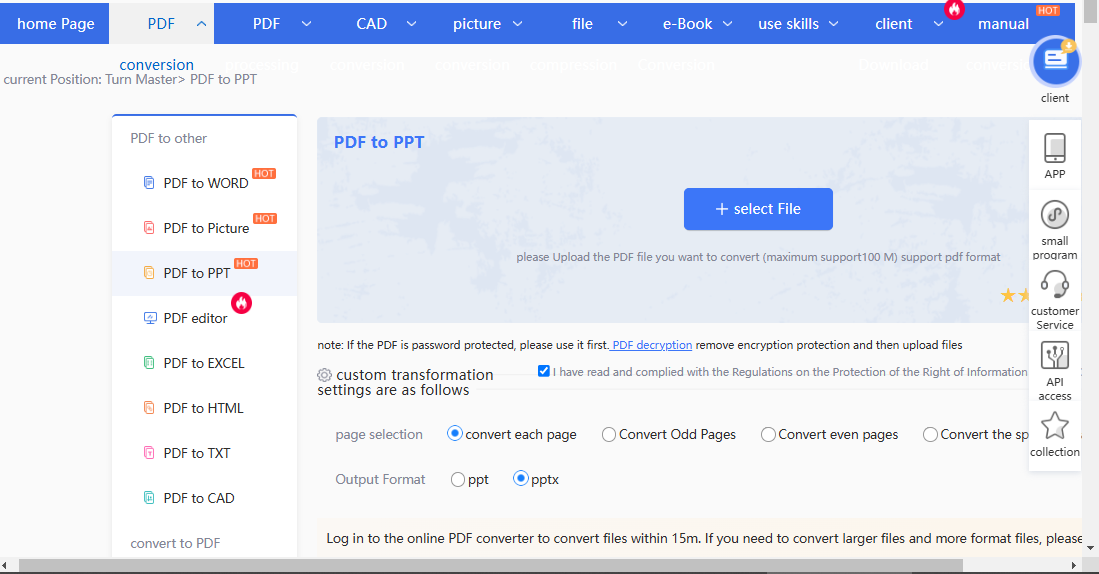Select the Convert Odd Pages radio
This screenshot has height=574, width=1099.
[608, 435]
